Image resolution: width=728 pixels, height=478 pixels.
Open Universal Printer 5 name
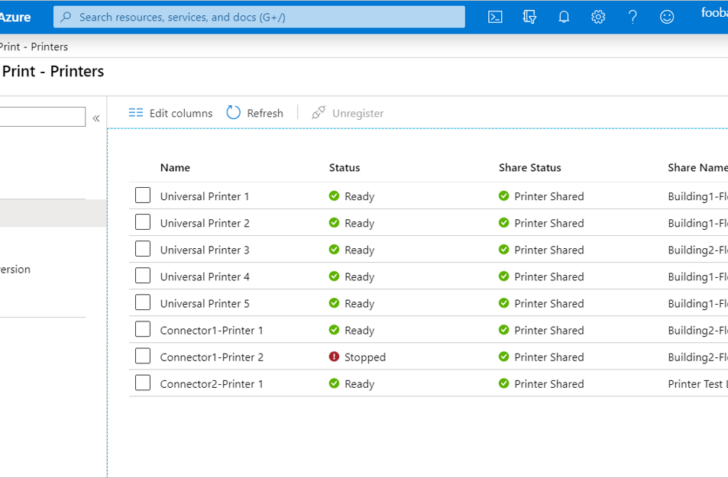[205, 304]
